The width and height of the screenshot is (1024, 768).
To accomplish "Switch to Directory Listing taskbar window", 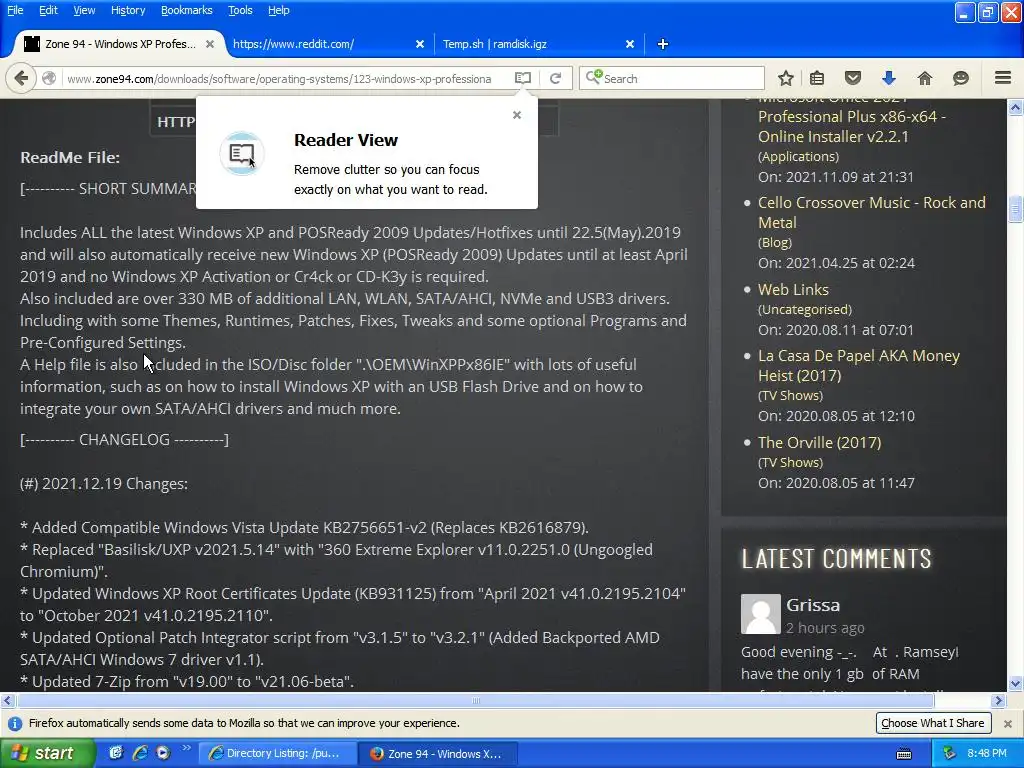I will pyautogui.click(x=276, y=754).
